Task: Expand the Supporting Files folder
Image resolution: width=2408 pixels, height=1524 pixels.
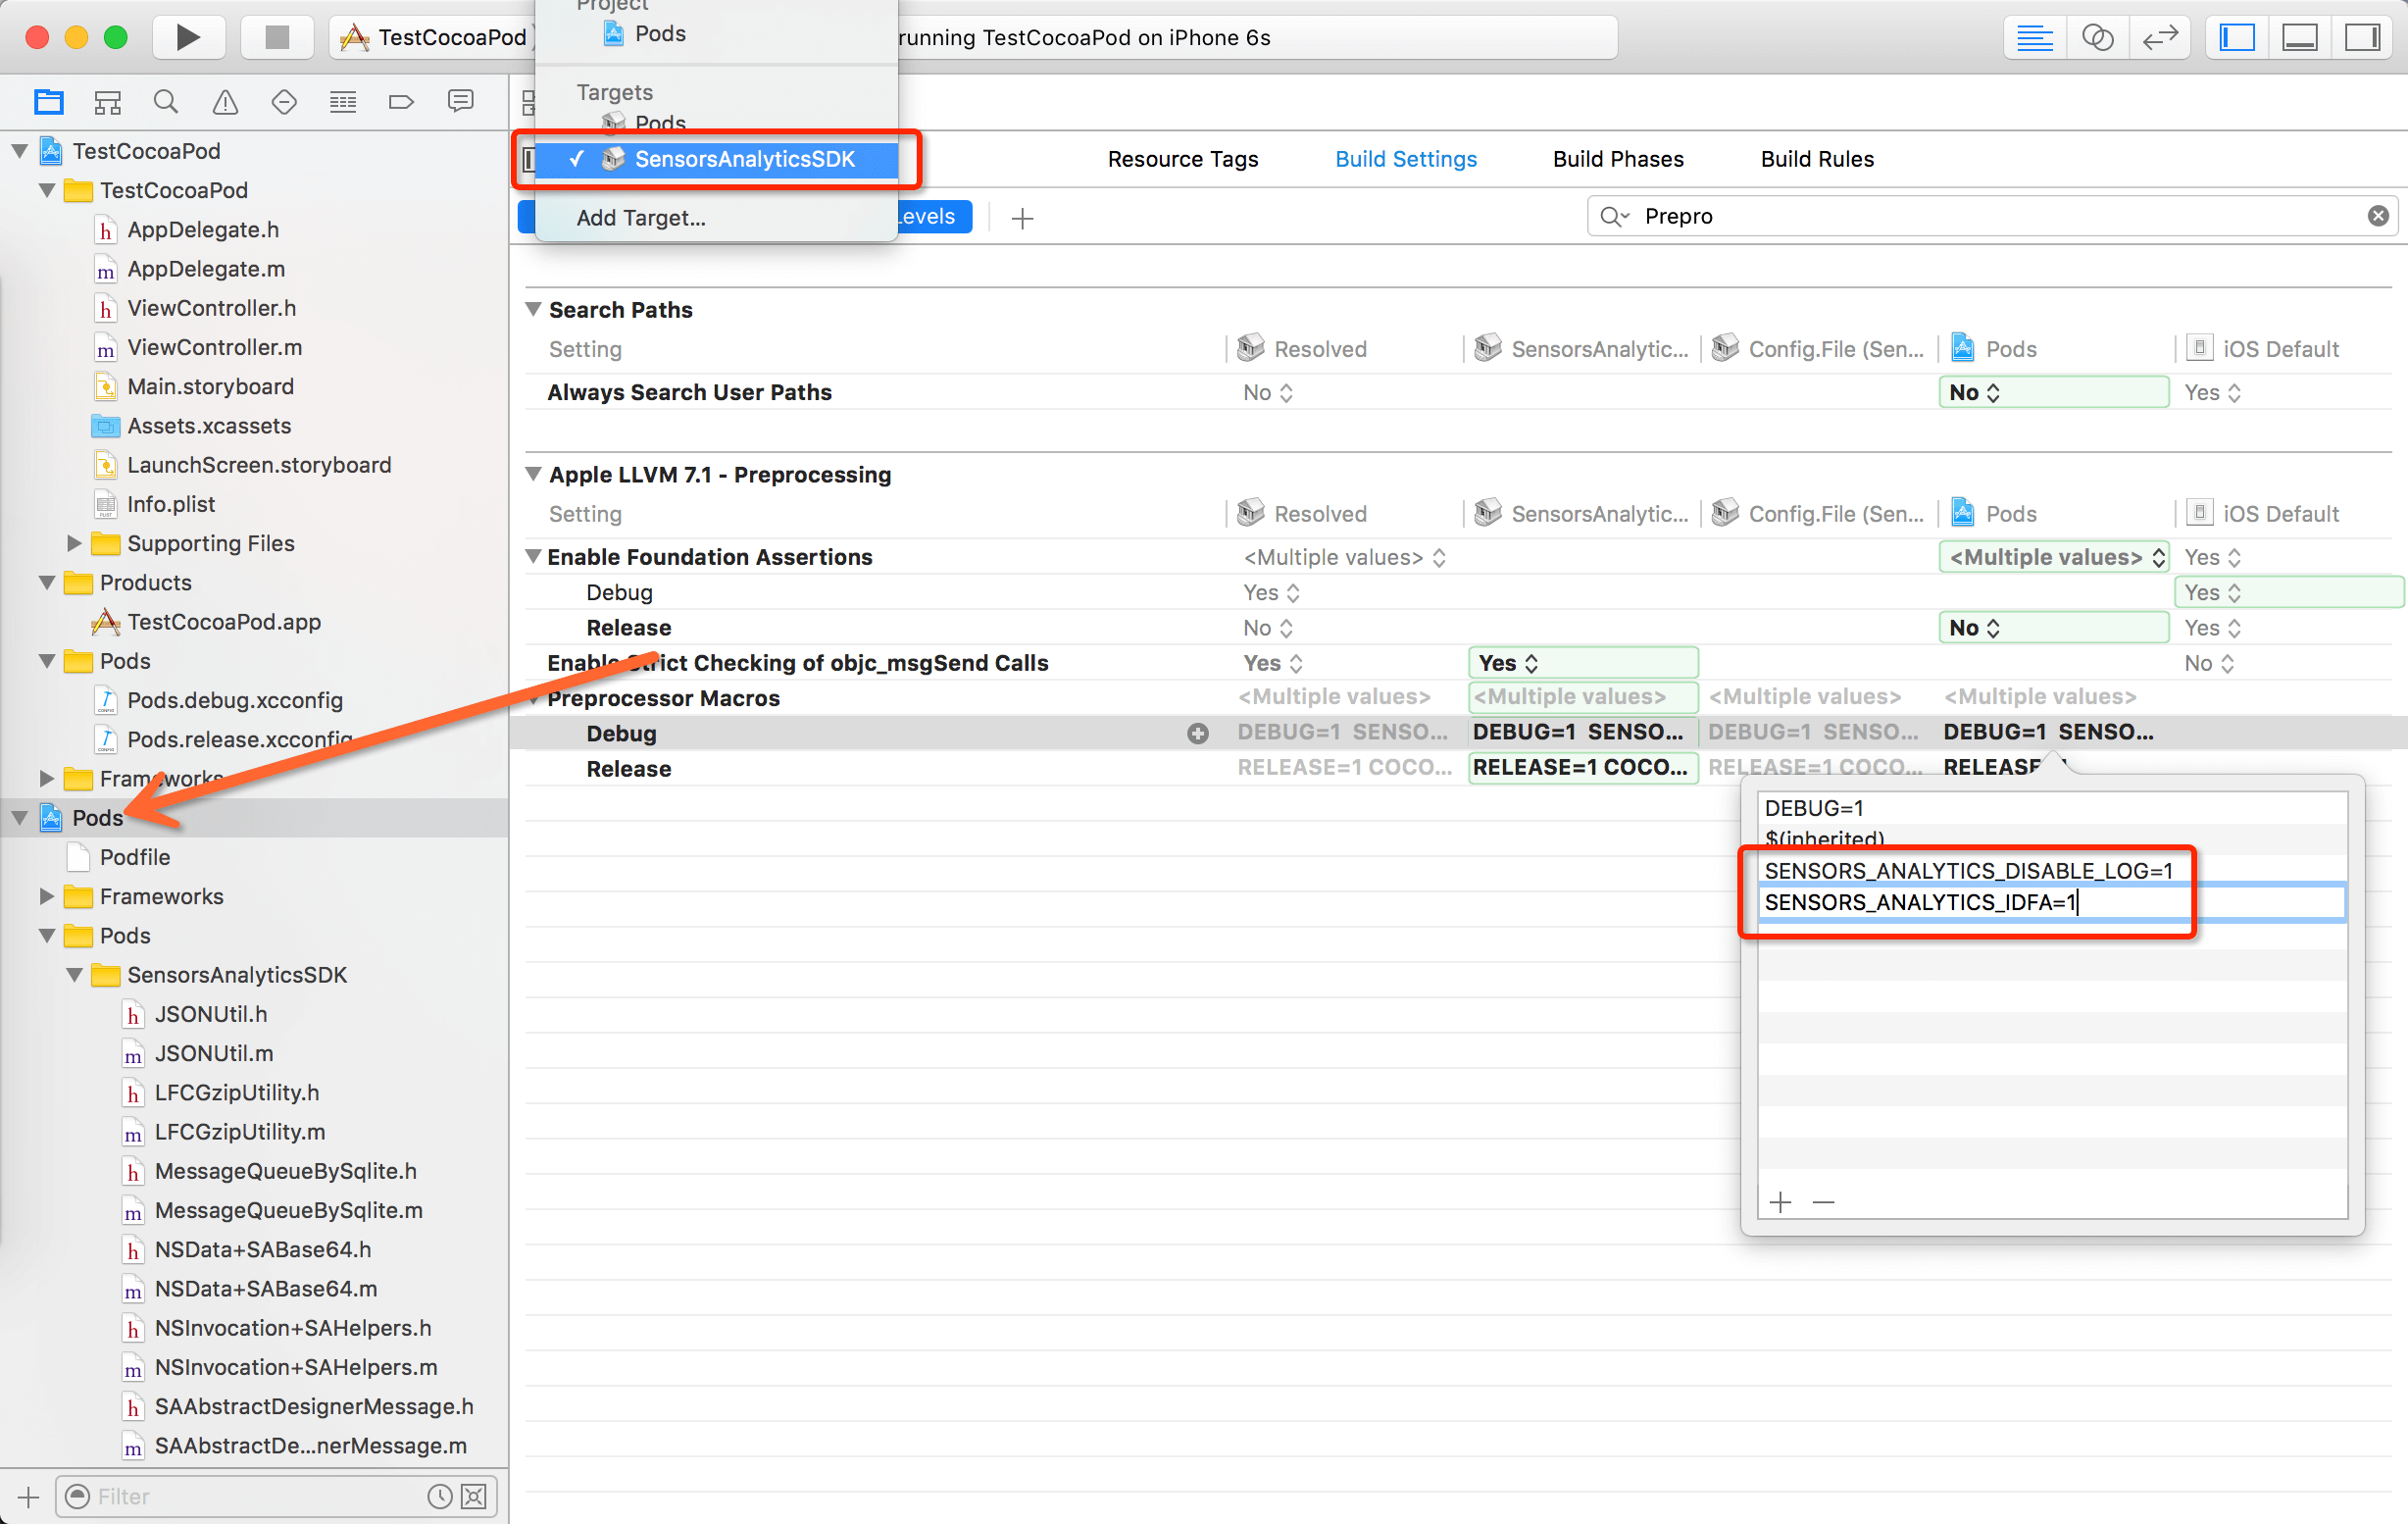Action: click(x=74, y=543)
